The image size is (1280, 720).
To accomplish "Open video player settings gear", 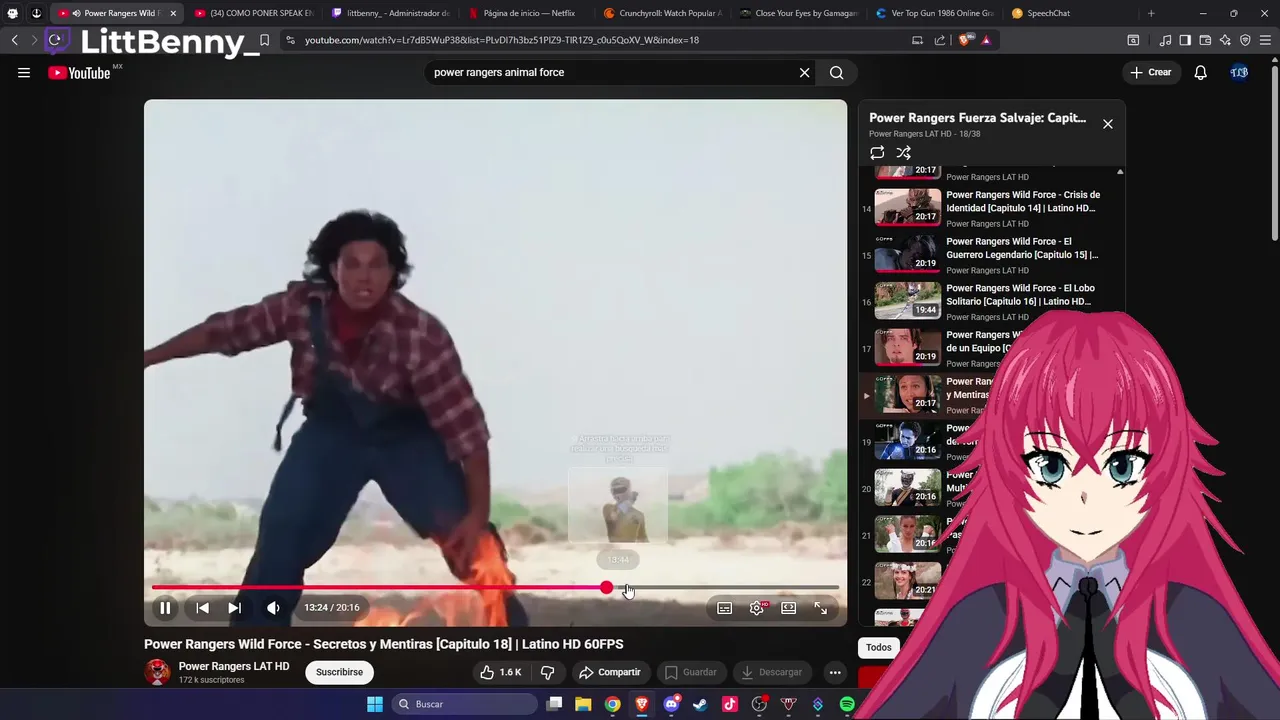I will [757, 608].
